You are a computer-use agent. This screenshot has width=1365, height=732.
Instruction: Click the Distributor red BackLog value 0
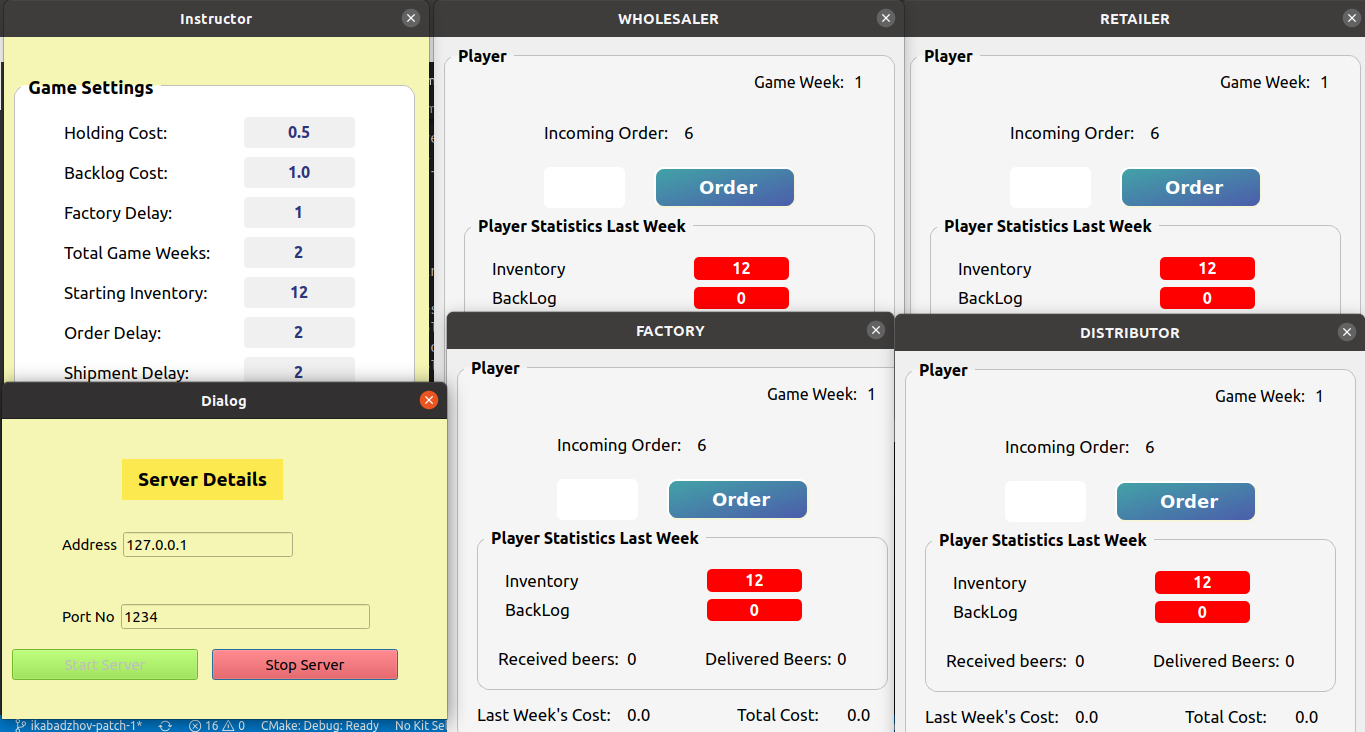(1202, 612)
